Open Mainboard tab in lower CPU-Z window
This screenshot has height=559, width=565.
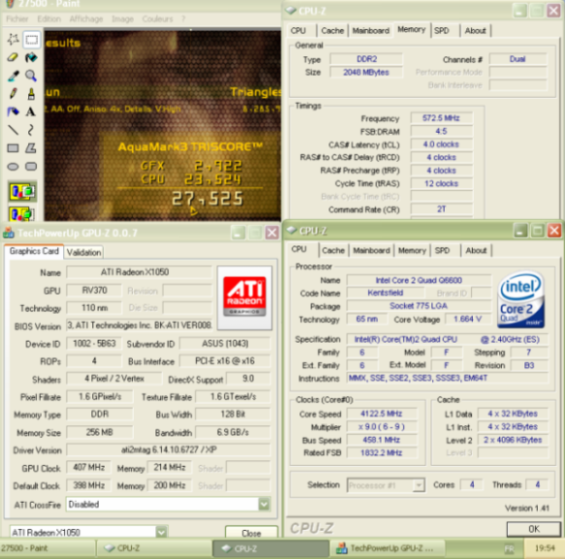[x=372, y=250]
